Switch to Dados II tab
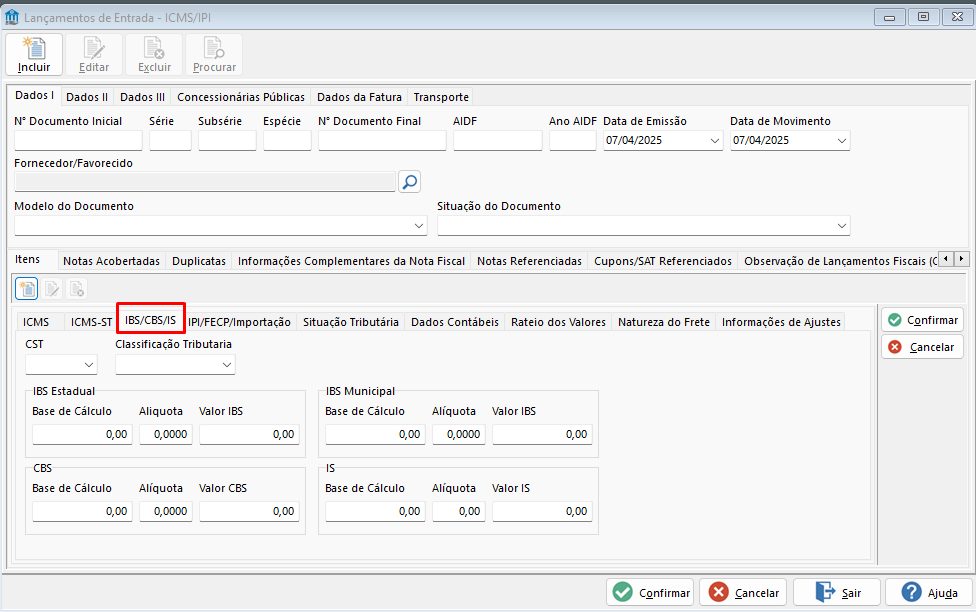The image size is (976, 612). pos(87,97)
